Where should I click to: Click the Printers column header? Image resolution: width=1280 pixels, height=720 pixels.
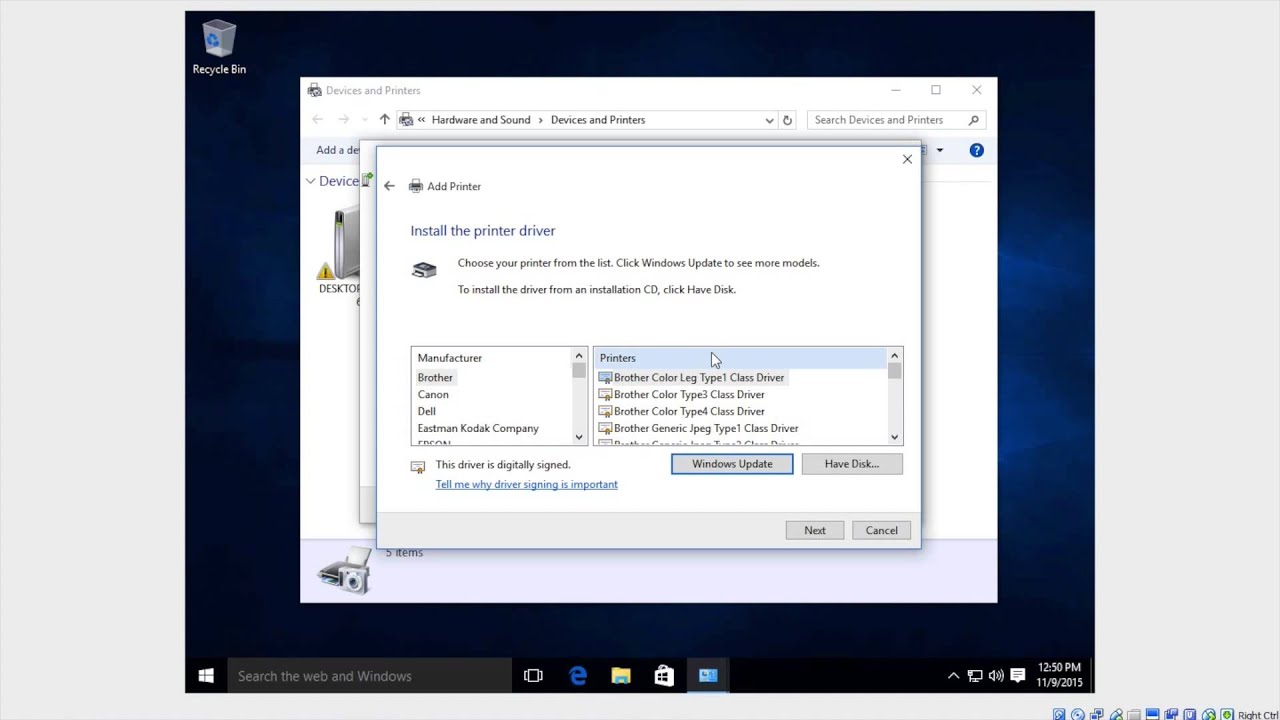click(x=739, y=358)
